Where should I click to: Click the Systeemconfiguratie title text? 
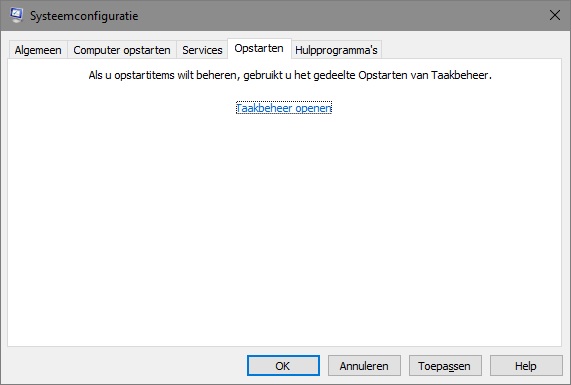[x=84, y=16]
